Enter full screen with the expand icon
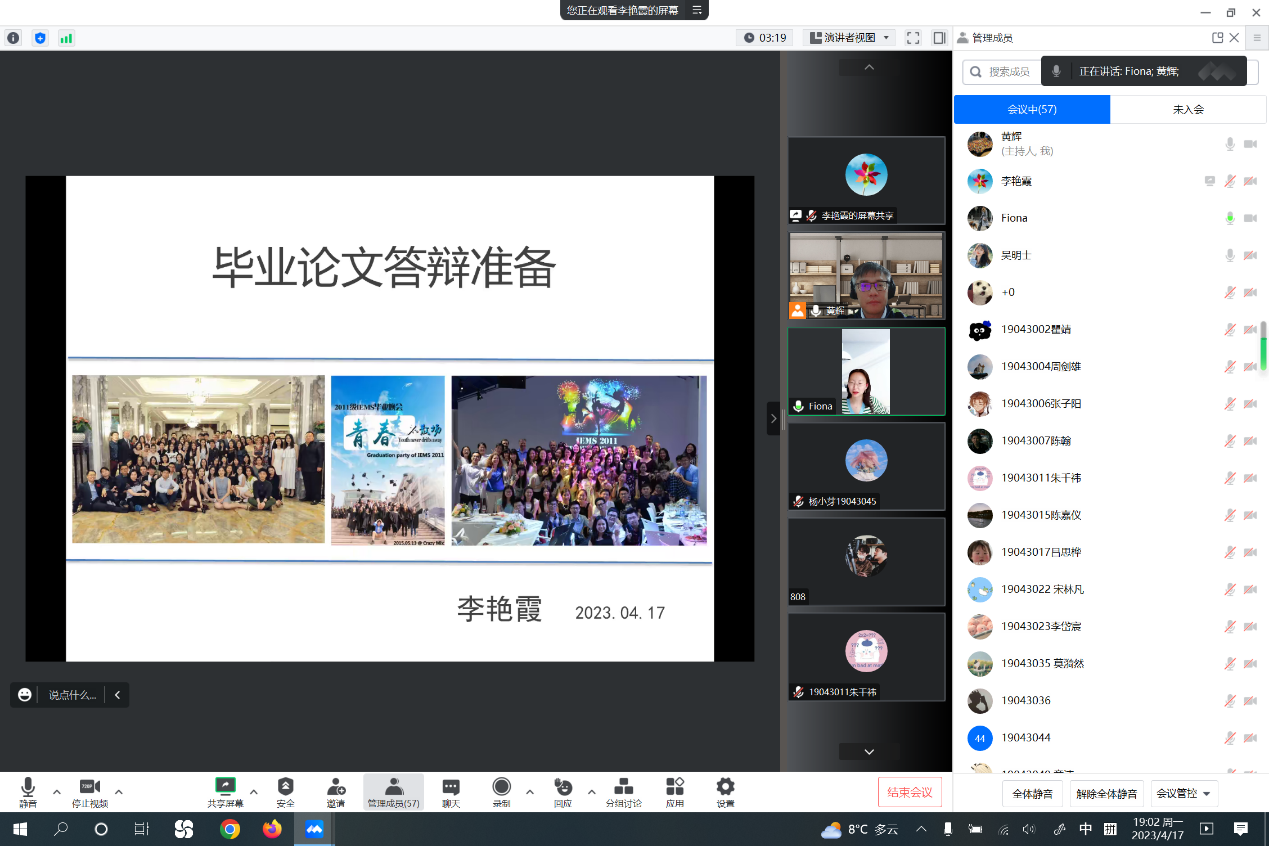 point(913,38)
